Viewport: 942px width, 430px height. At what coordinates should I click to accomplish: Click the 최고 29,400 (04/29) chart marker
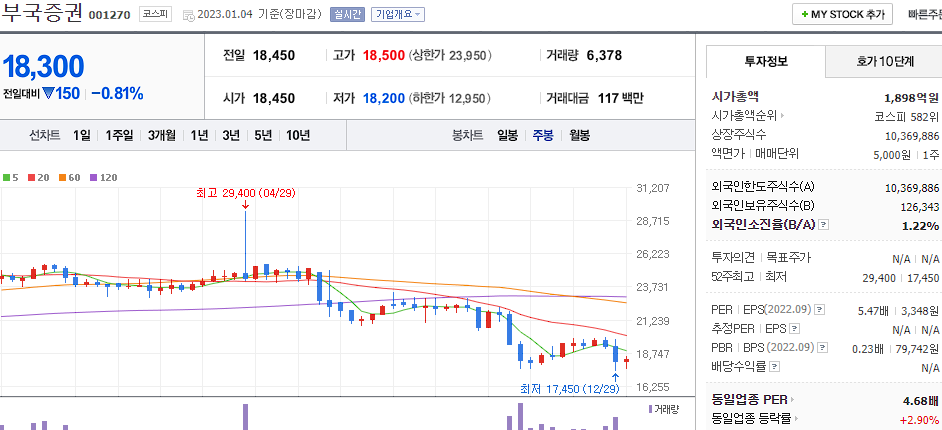click(246, 194)
